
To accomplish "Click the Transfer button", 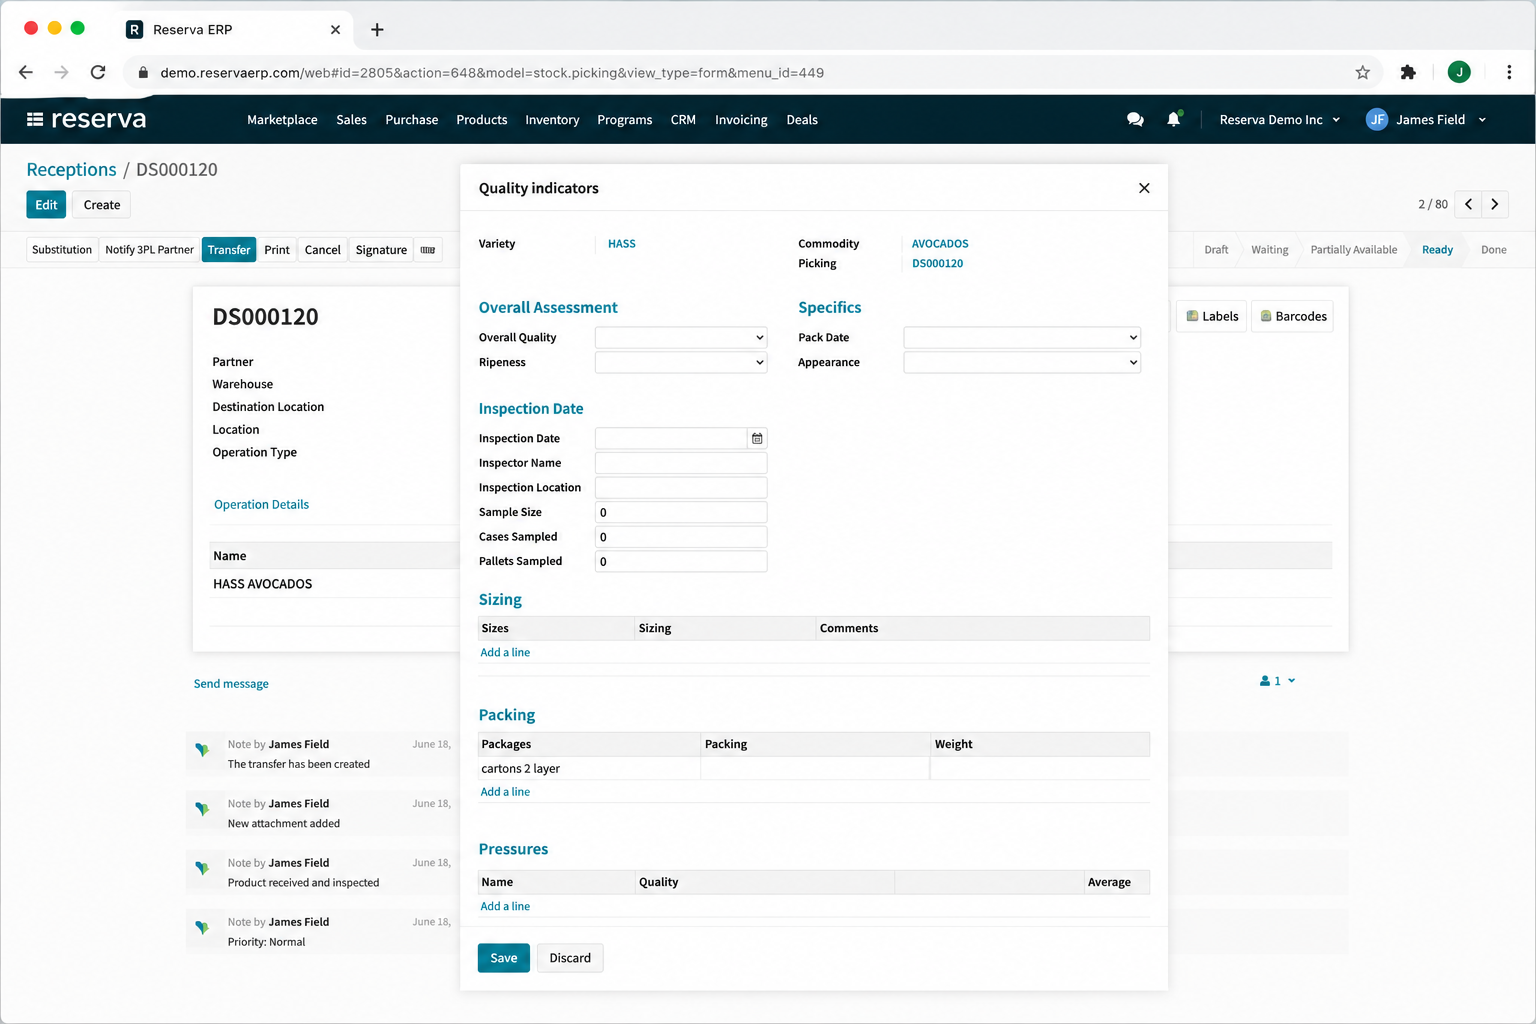I will pyautogui.click(x=229, y=250).
